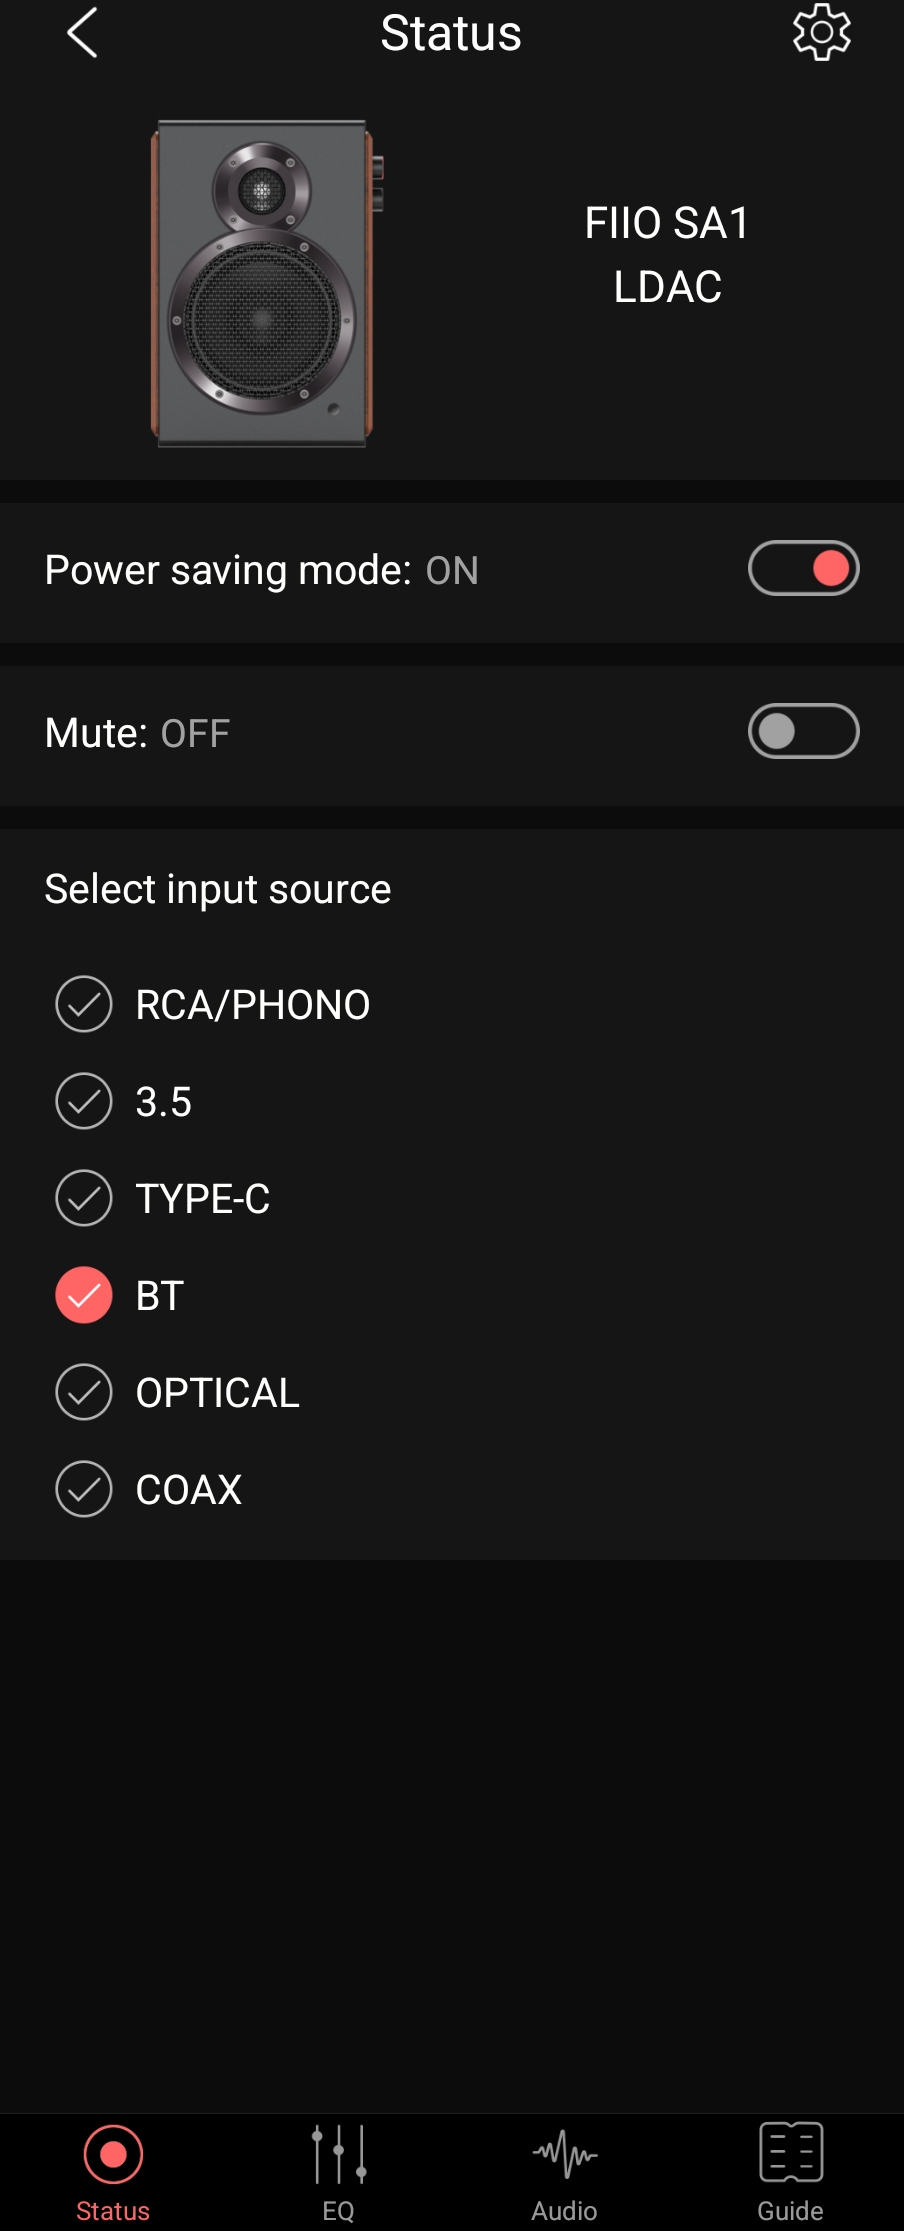The width and height of the screenshot is (904, 2231).
Task: Tap the Status record icon
Action: tap(113, 2154)
